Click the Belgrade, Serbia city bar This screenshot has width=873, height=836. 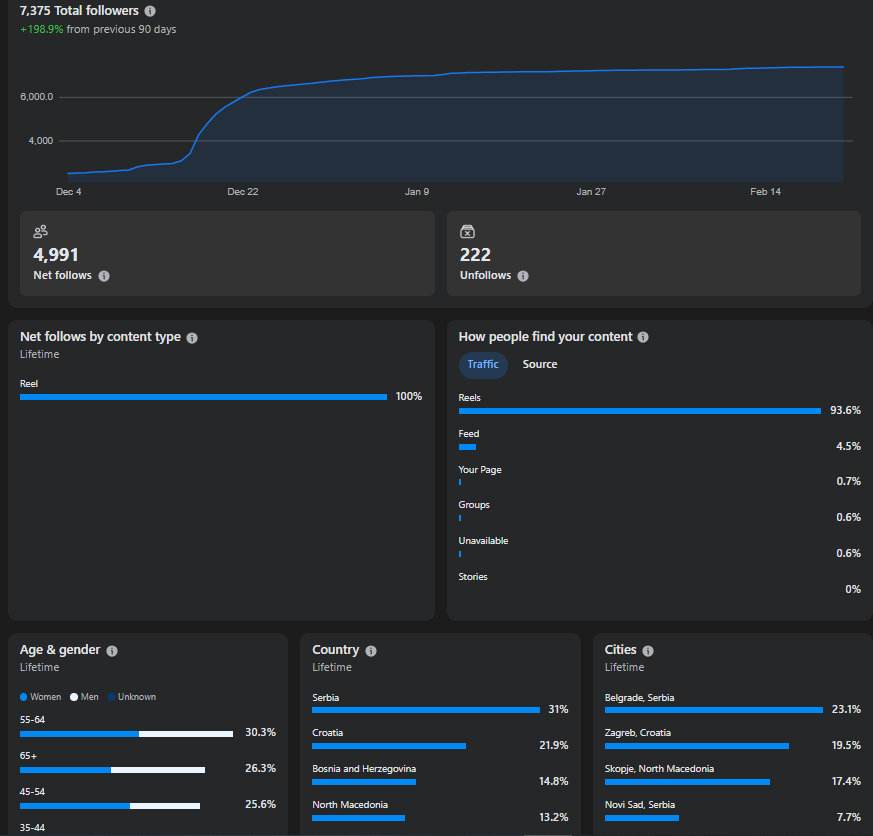point(713,710)
